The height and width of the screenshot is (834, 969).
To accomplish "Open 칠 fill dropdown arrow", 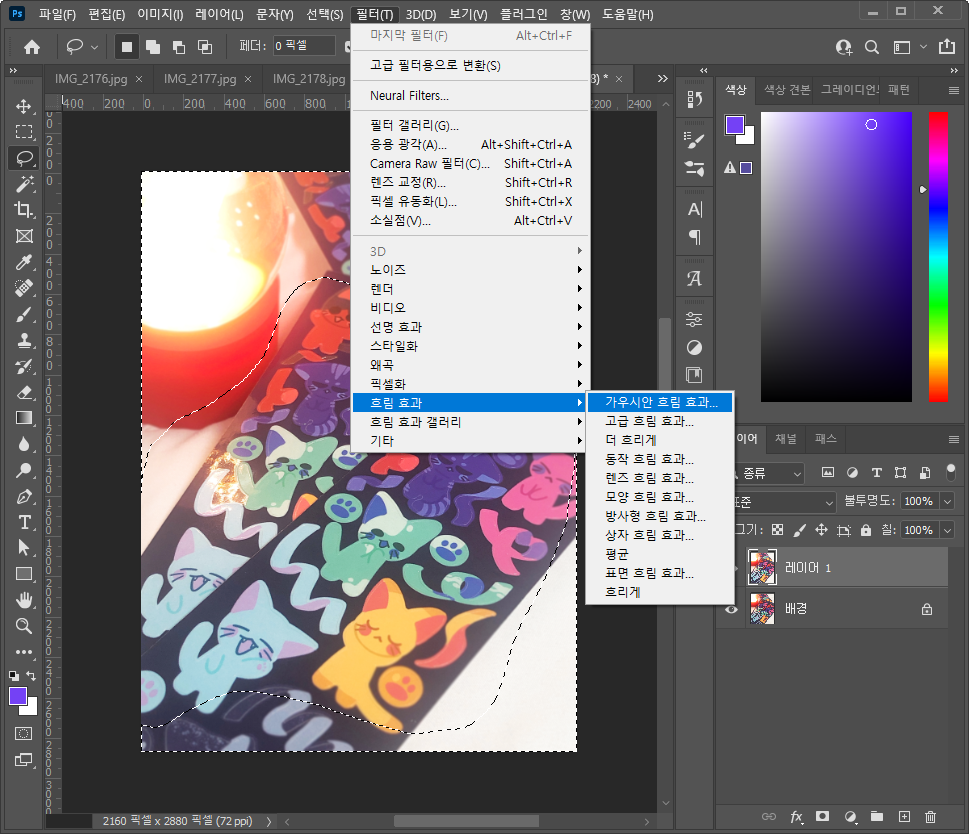I will [947, 530].
